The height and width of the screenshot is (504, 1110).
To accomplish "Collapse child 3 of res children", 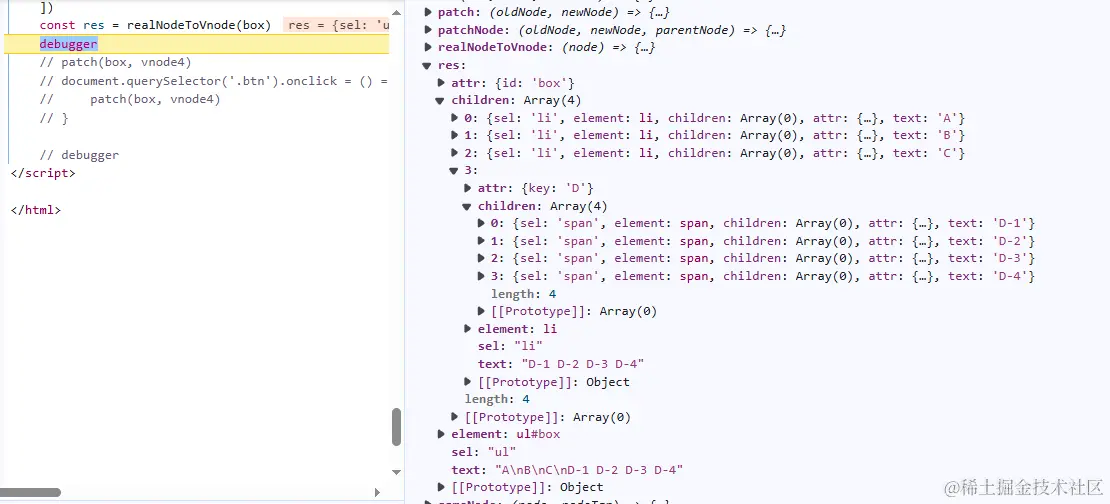I will point(454,171).
